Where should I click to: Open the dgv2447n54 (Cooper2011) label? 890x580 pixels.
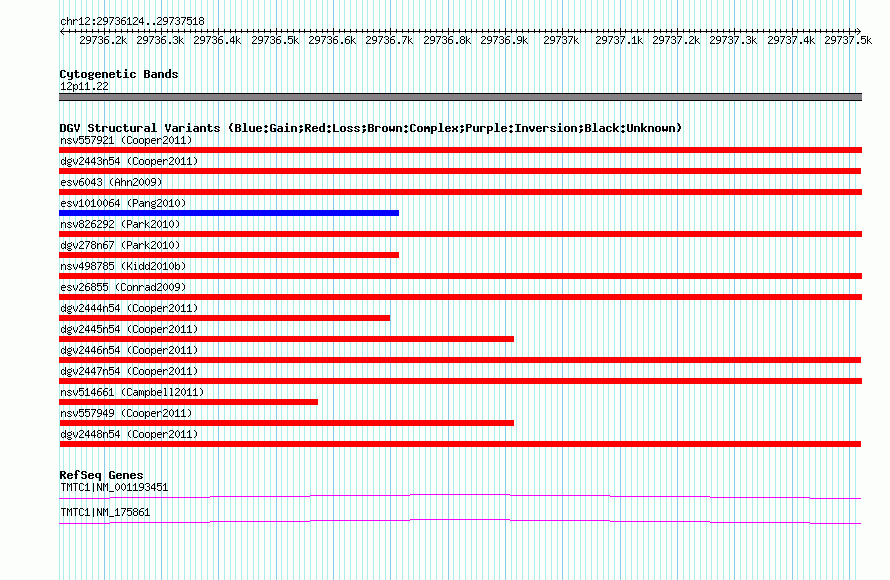tap(129, 371)
